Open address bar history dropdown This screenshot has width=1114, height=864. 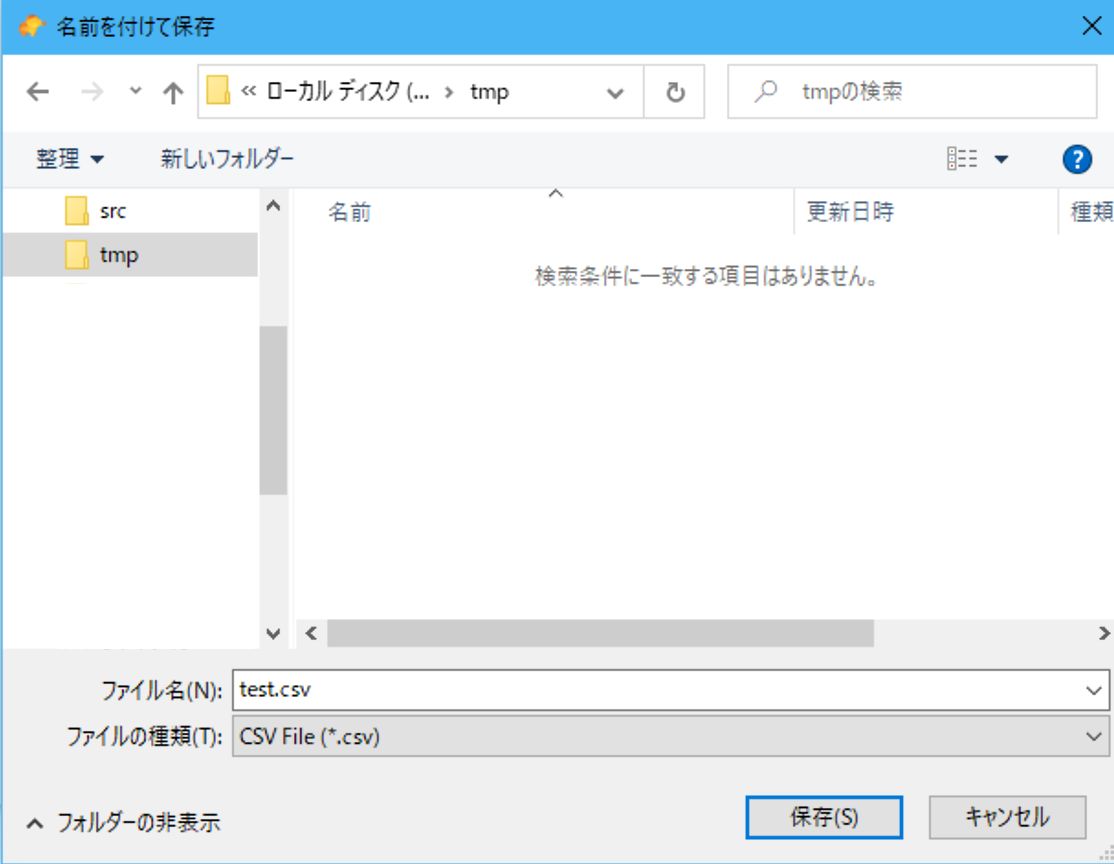point(615,93)
